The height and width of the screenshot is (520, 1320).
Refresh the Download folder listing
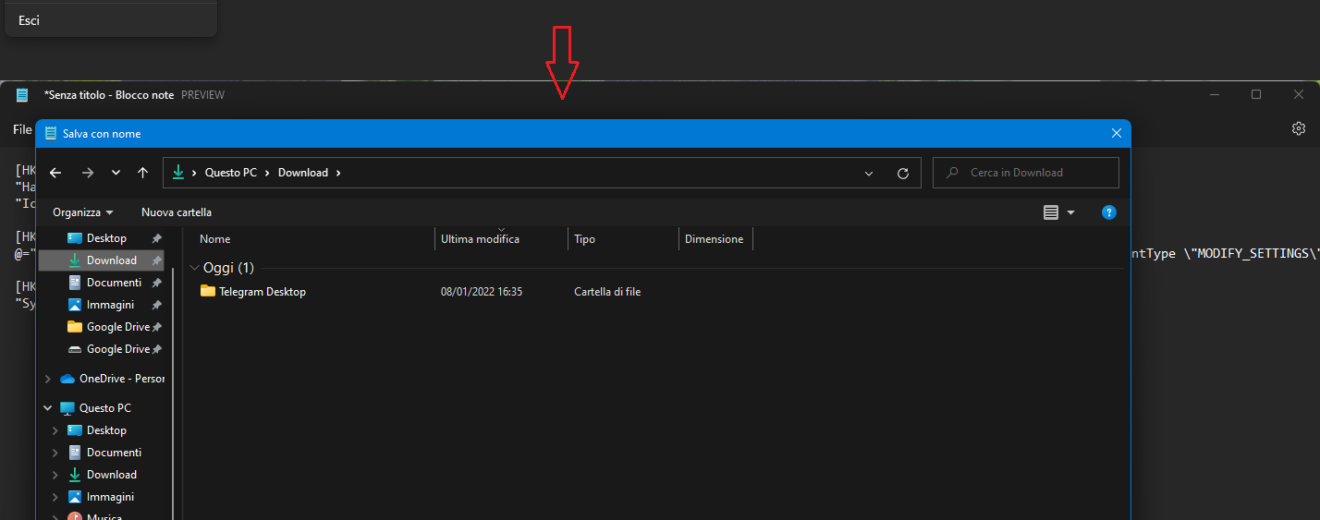(x=902, y=173)
